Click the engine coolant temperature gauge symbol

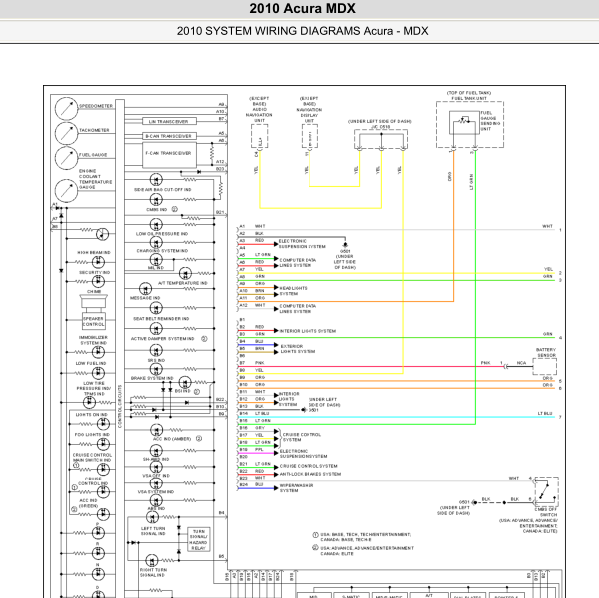(x=66, y=191)
